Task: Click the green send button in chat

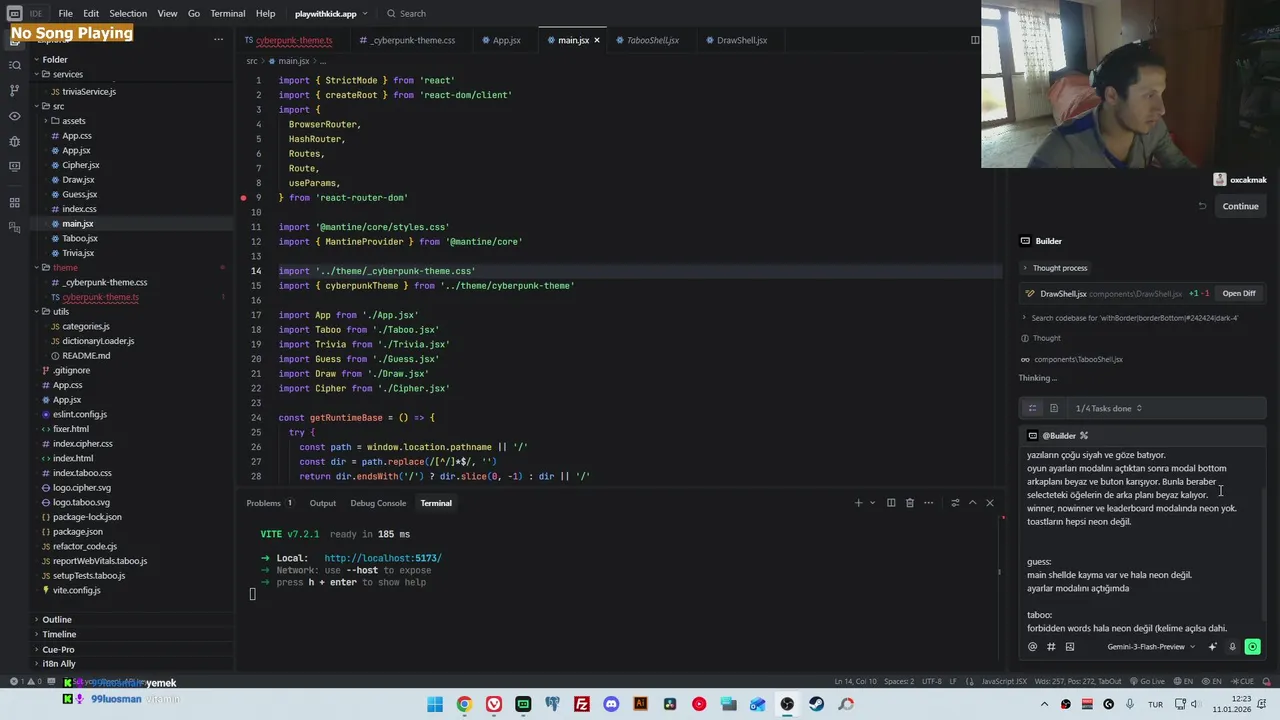Action: click(1252, 647)
